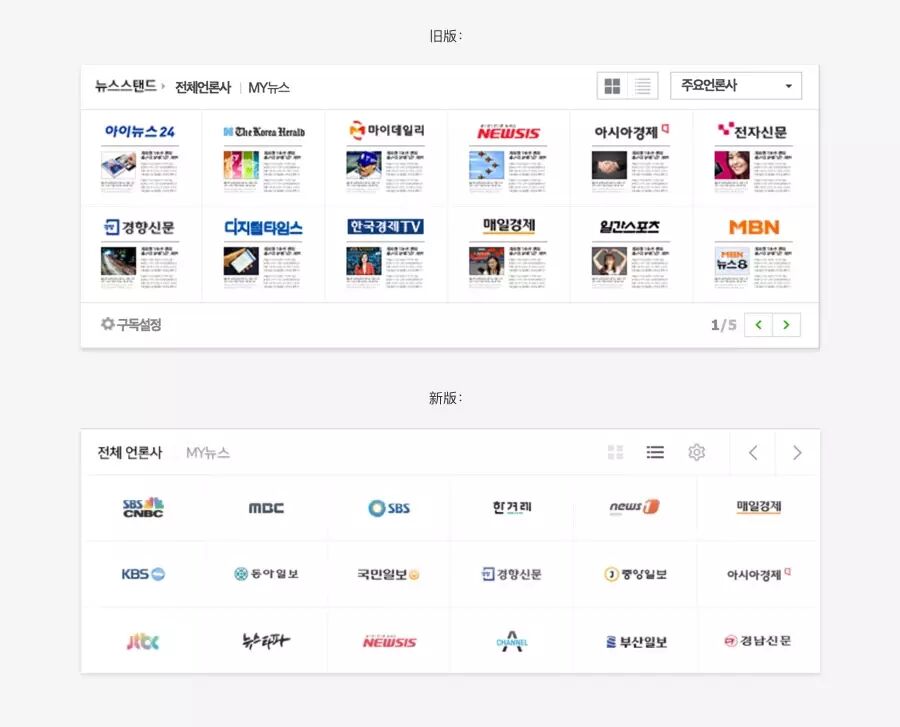Open the SBS logo
The width and height of the screenshot is (900, 727).
(389, 508)
